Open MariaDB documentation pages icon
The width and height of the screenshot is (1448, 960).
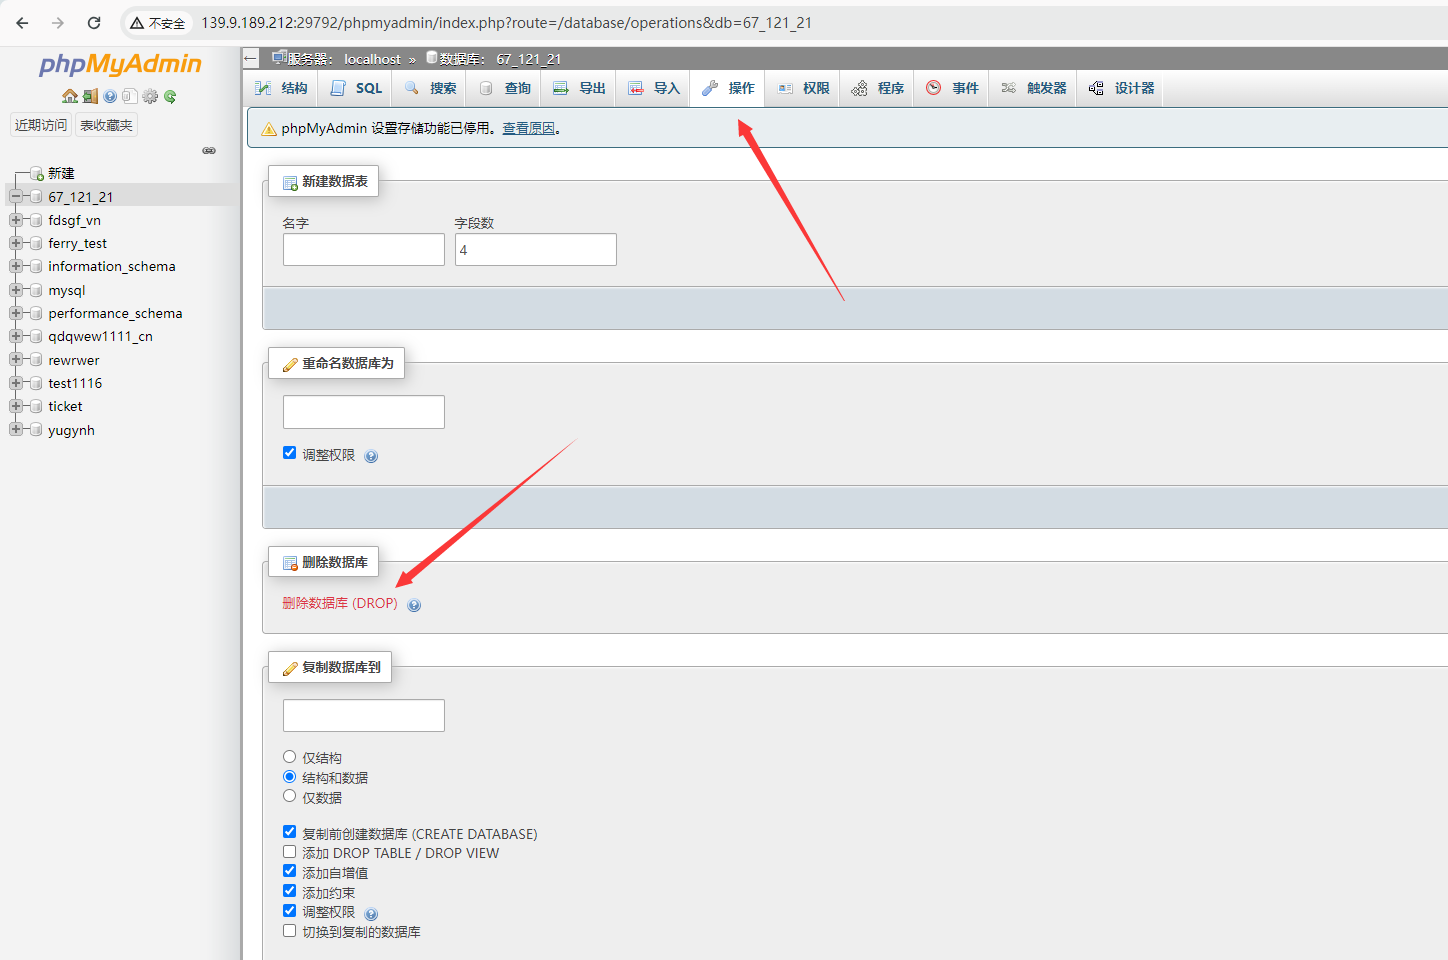click(x=130, y=97)
